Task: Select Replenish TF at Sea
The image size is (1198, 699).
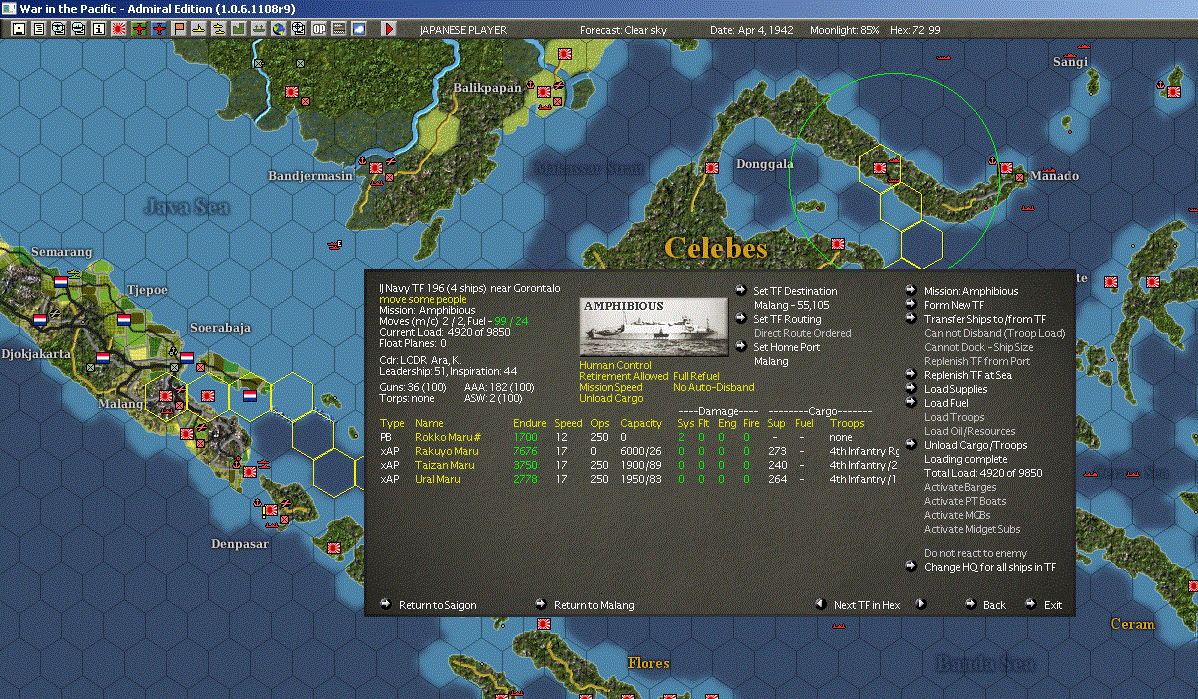Action: pos(967,375)
